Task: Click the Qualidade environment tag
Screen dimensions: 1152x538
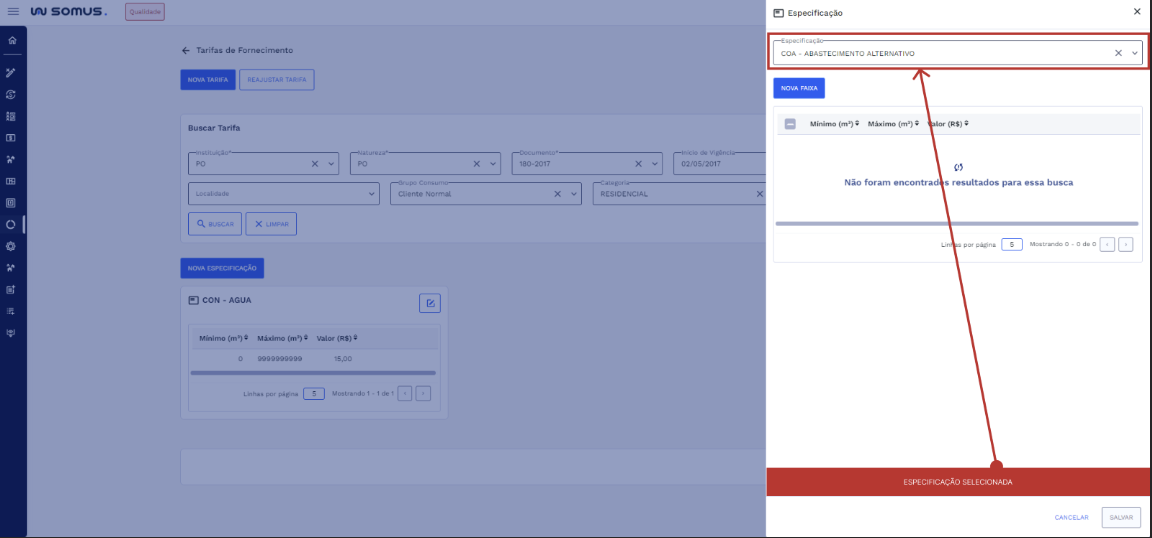Action: [145, 12]
